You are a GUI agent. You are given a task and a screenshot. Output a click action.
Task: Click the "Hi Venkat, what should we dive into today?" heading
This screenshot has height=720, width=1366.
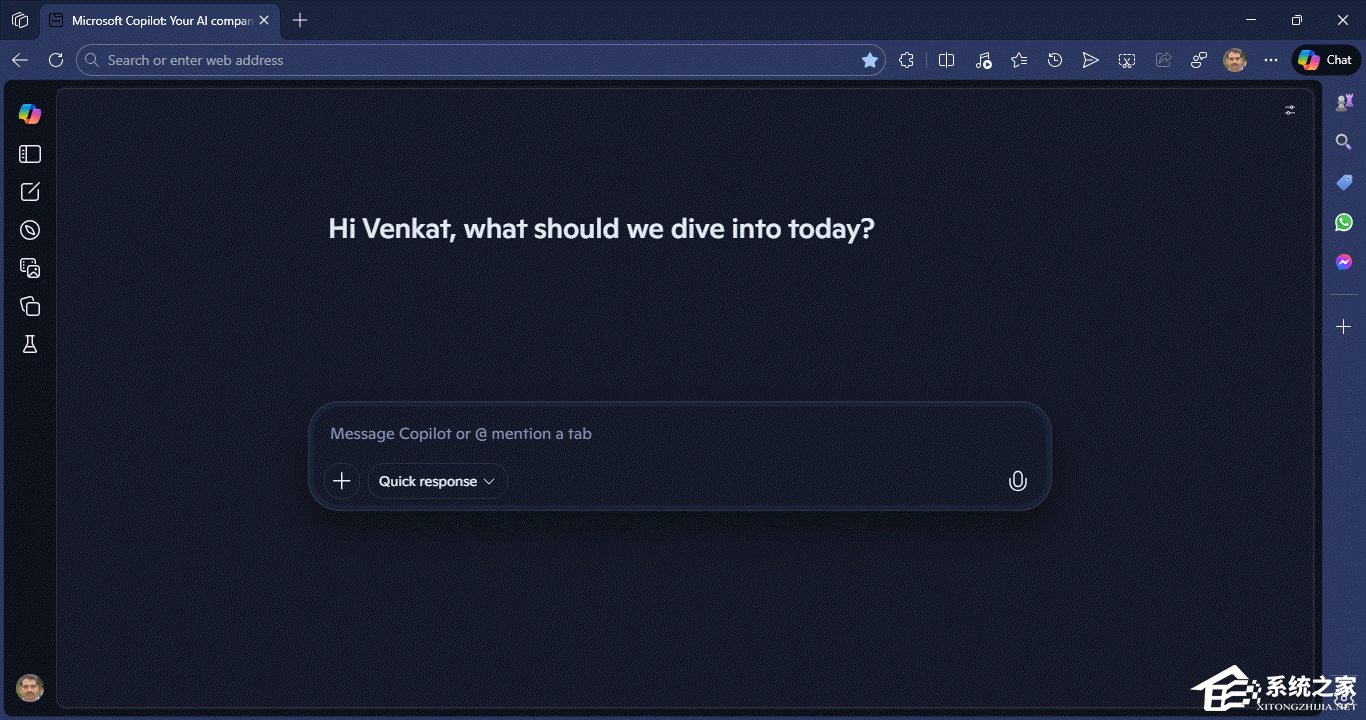pos(601,229)
